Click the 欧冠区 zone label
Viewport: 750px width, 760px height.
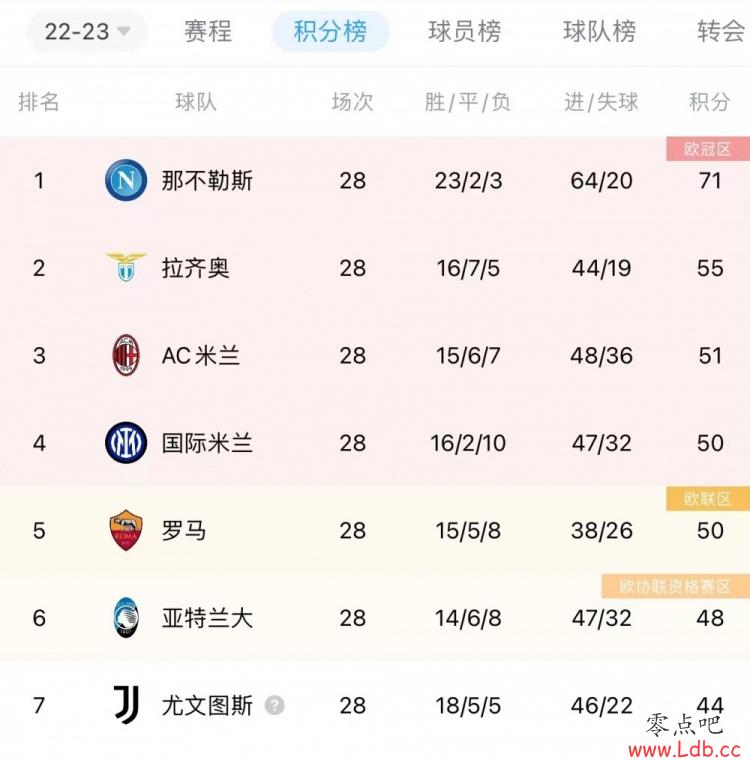click(708, 149)
